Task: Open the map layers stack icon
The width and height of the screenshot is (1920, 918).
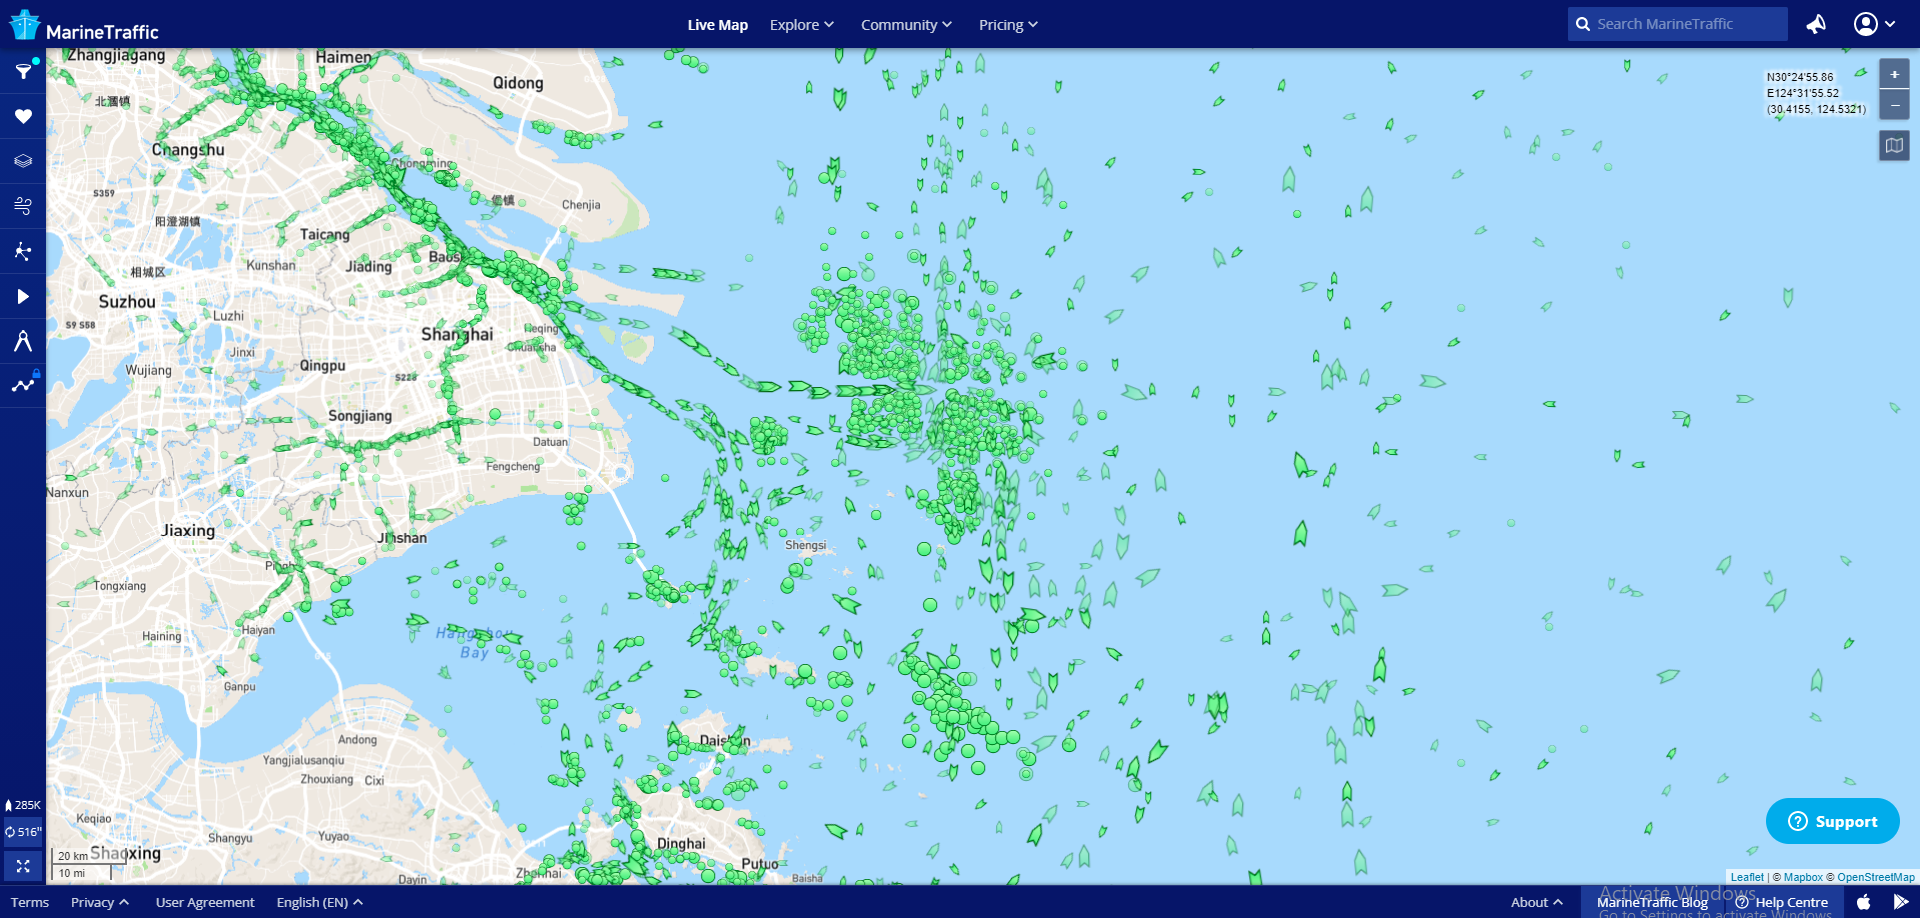Action: click(23, 161)
